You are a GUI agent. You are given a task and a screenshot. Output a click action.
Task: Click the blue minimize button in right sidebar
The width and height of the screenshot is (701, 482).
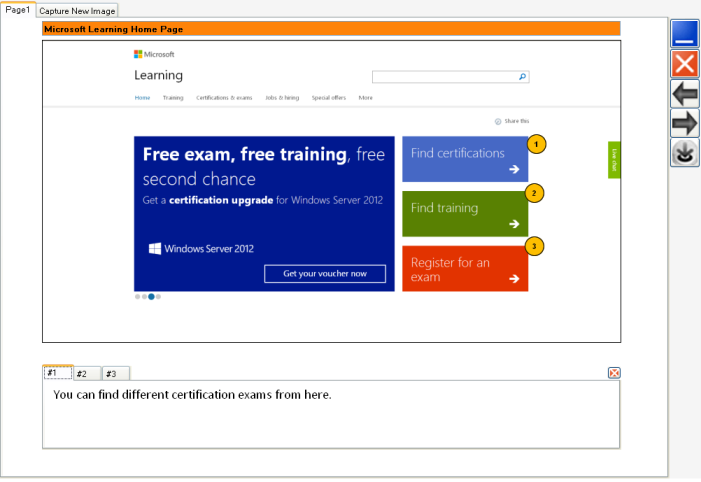pos(684,34)
